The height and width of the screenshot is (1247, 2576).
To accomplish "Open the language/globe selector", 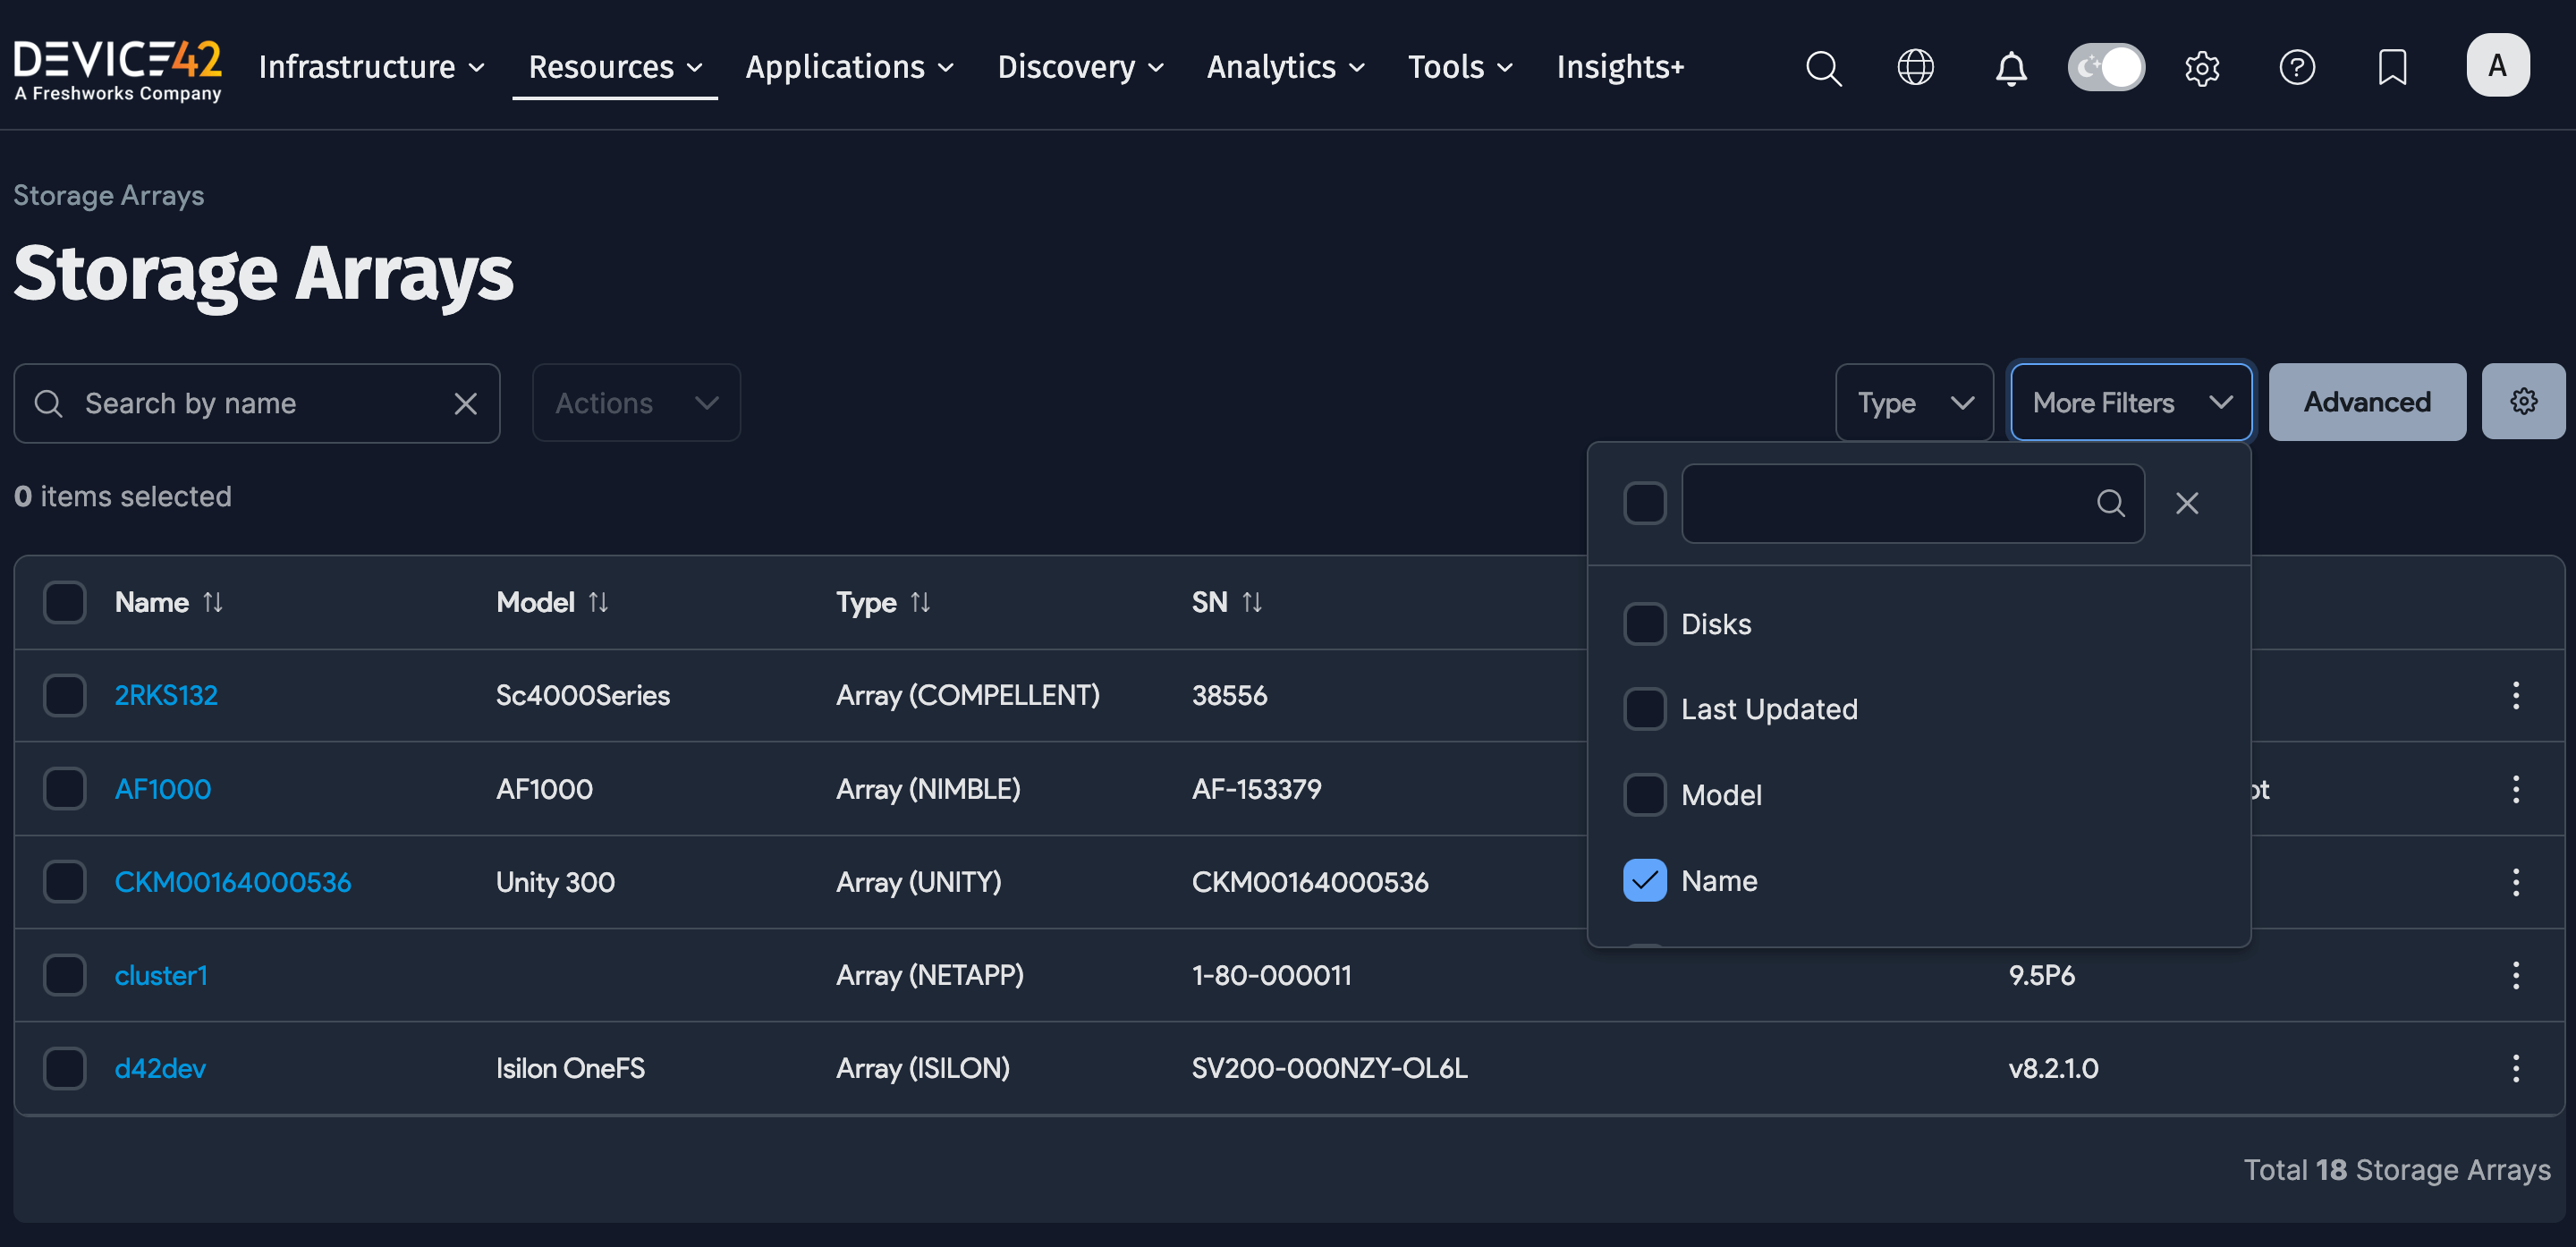I will tap(1915, 67).
